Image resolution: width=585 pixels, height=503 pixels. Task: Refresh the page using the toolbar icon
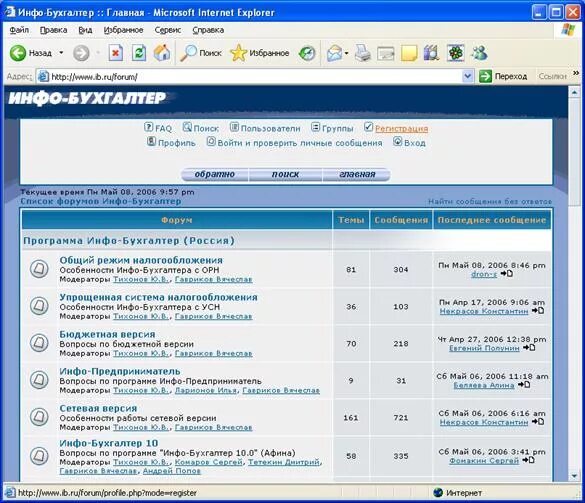pos(139,53)
